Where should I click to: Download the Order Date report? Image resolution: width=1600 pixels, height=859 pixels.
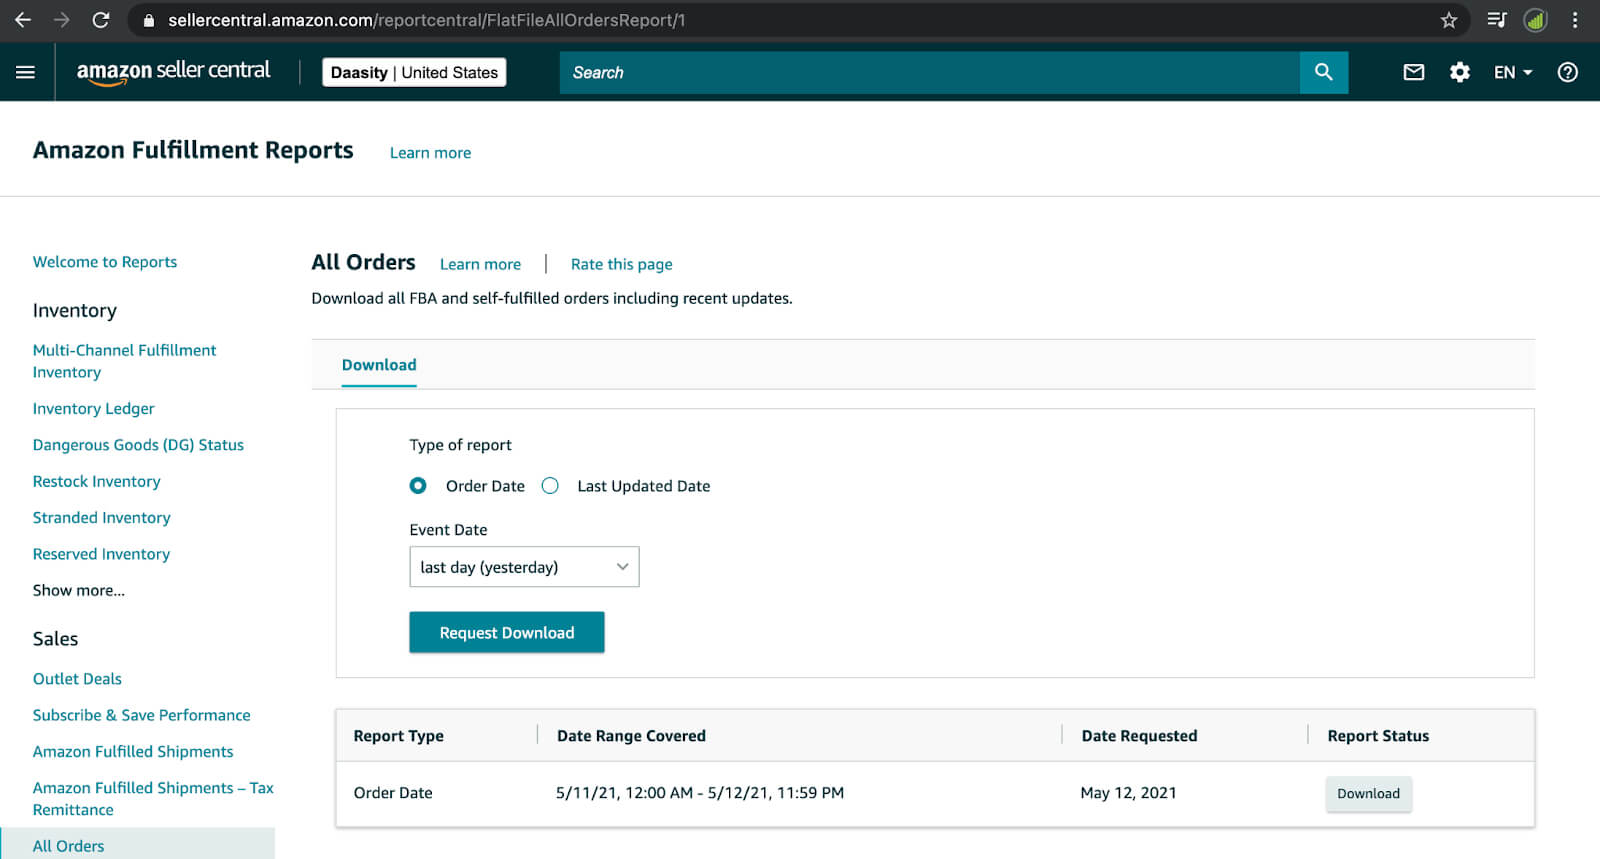[1369, 794]
